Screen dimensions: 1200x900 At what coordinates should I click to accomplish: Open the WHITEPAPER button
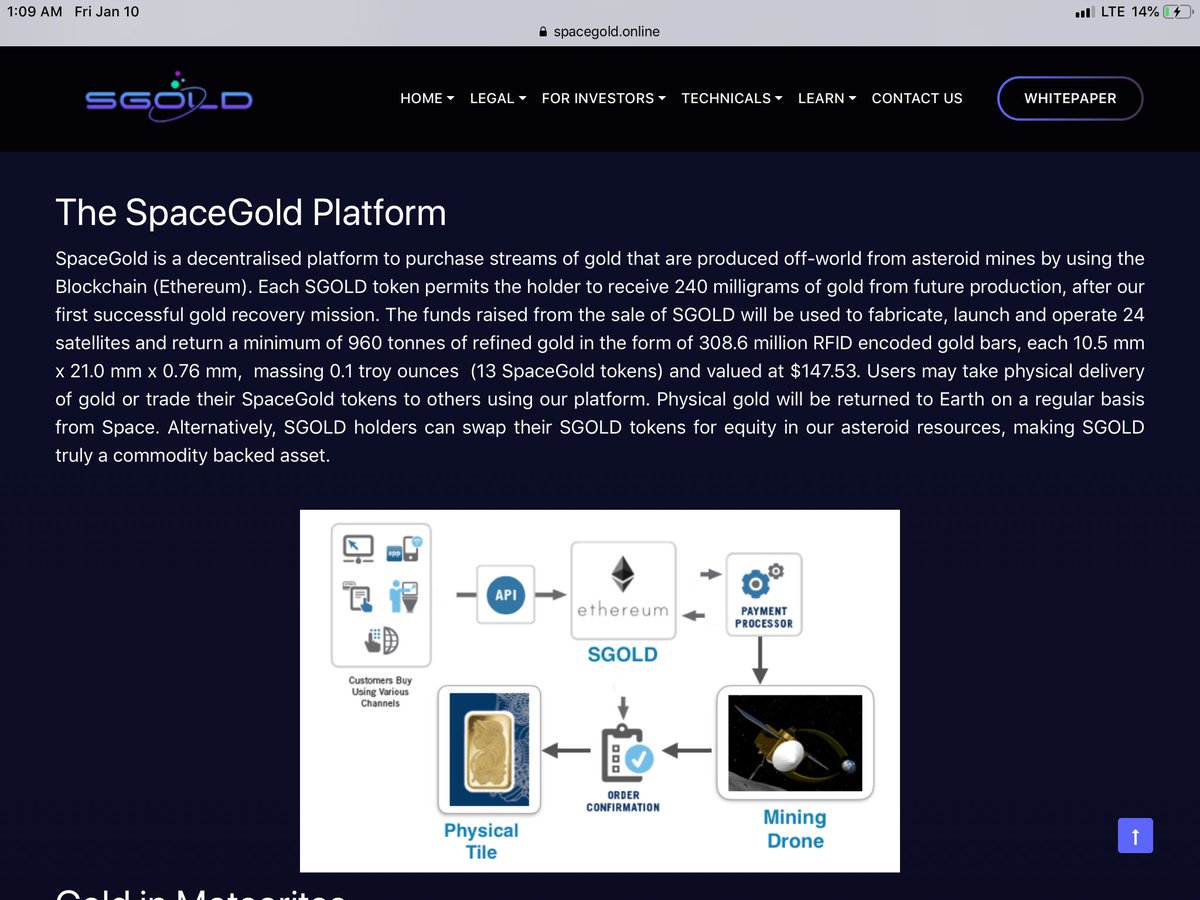tap(1070, 98)
